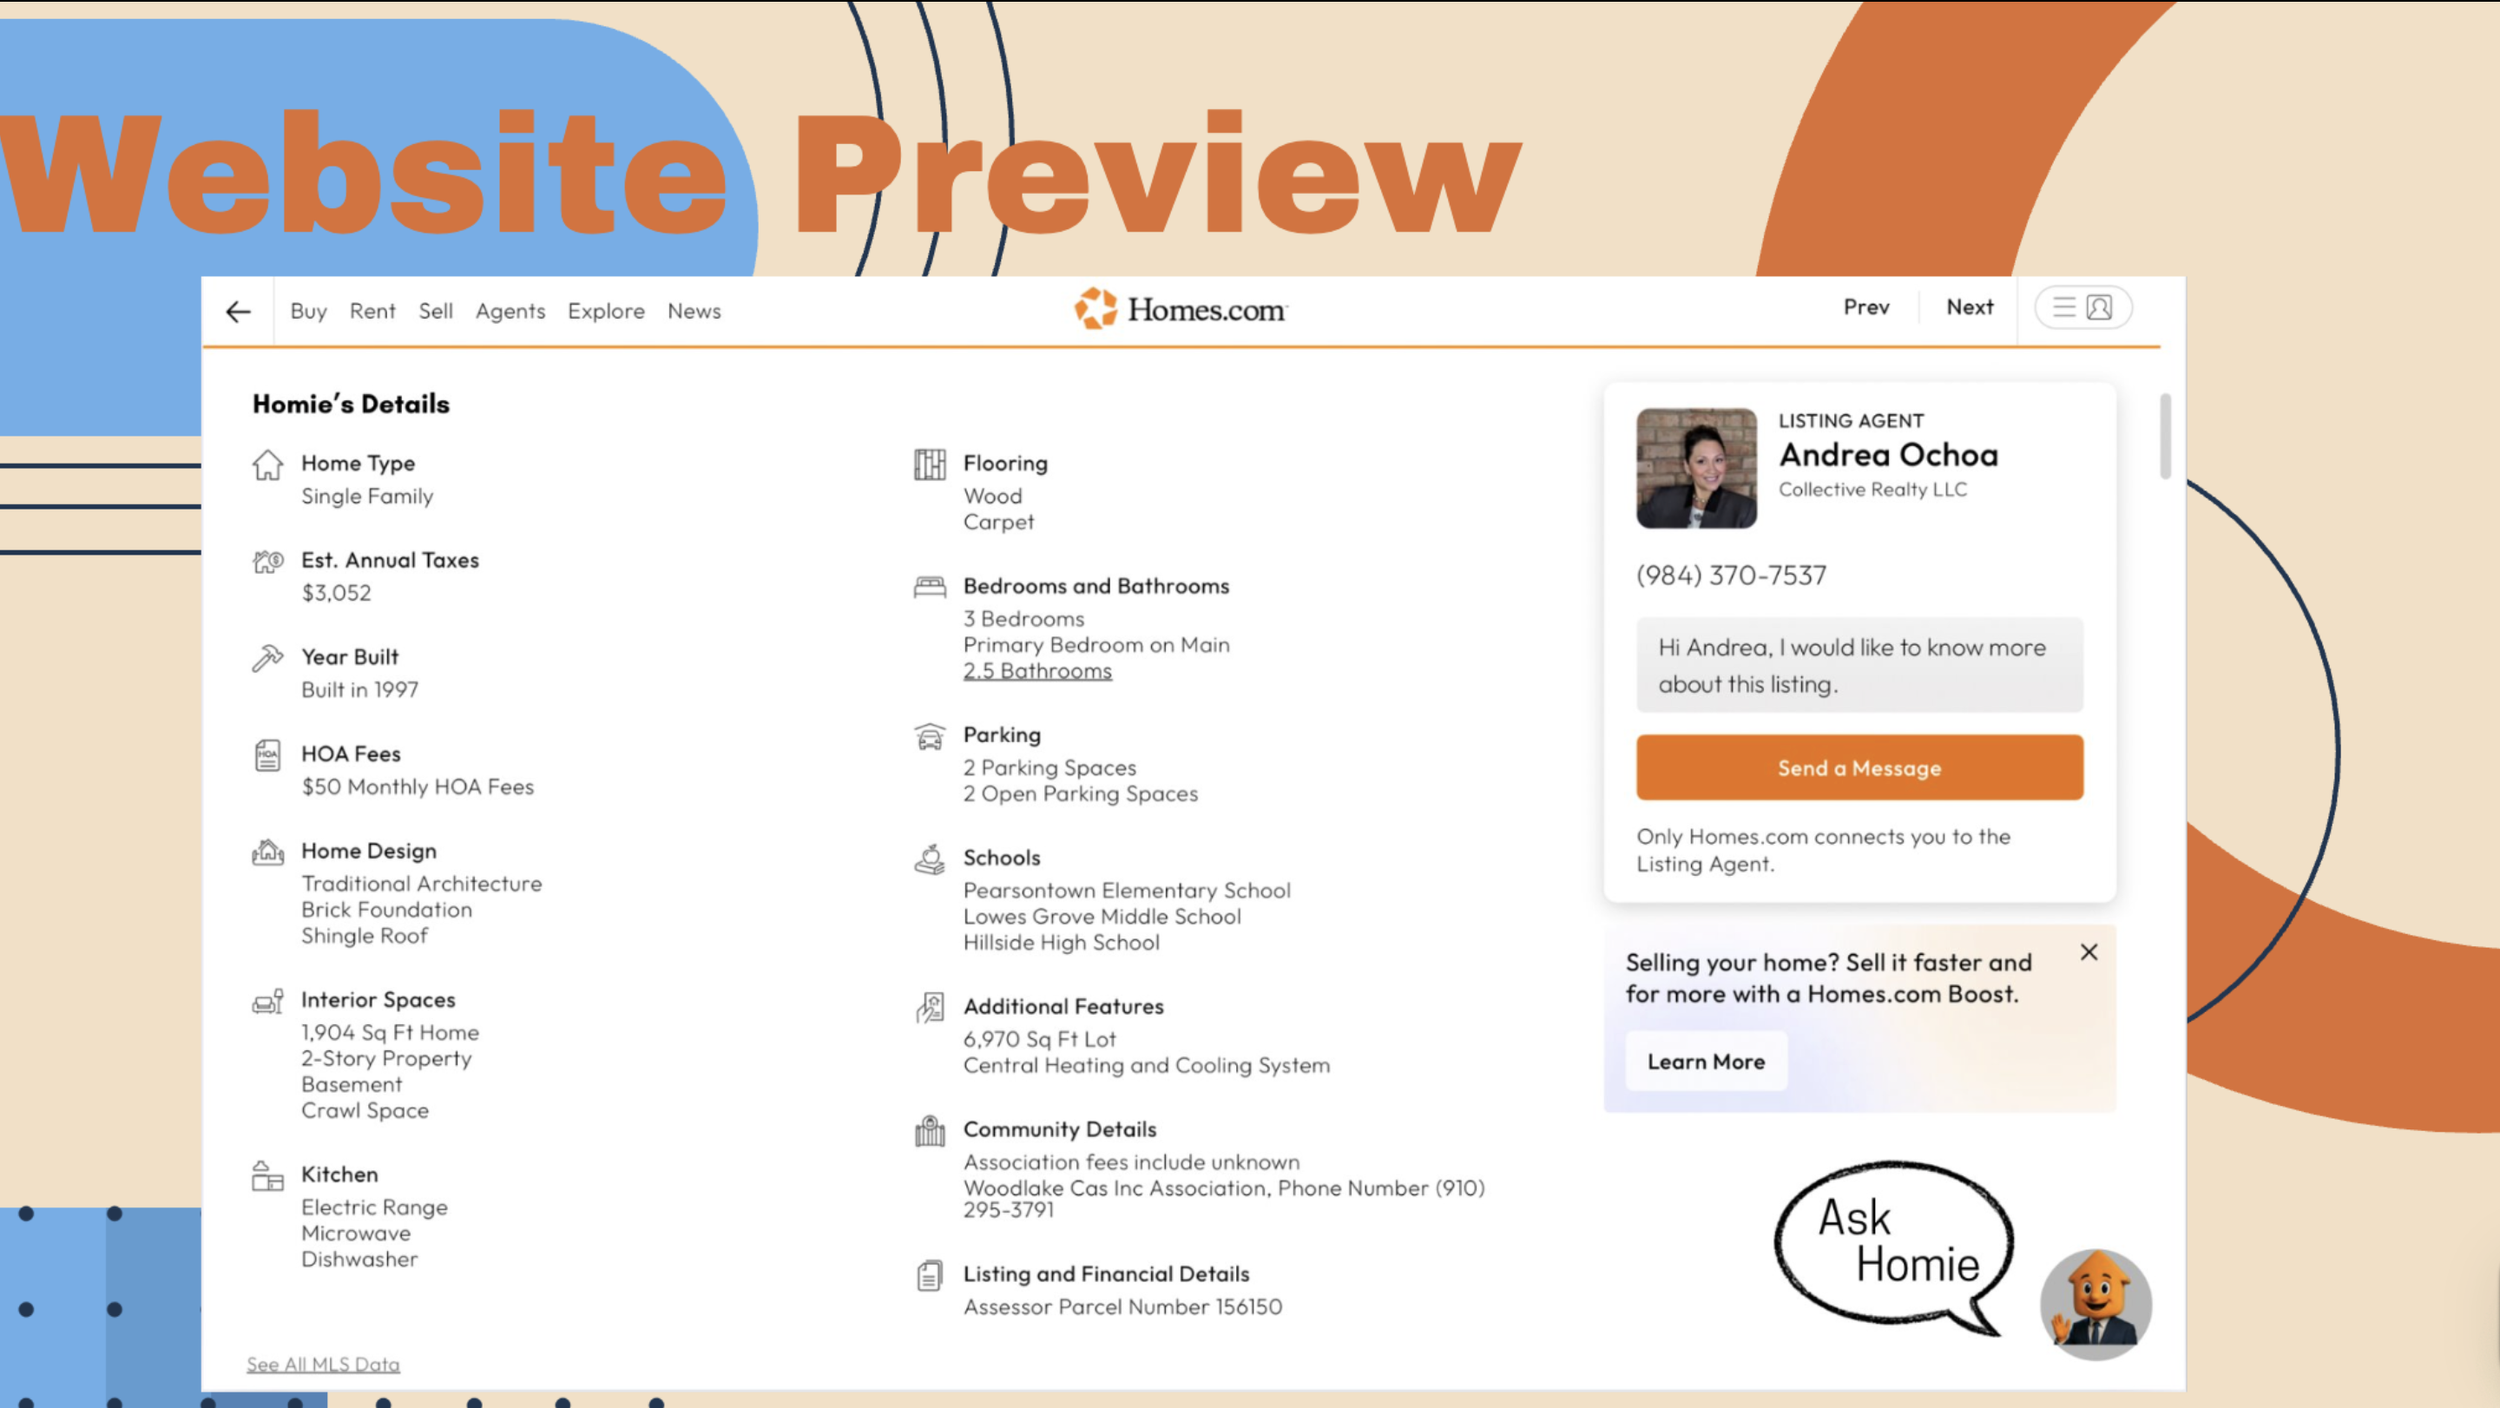Click the 6,970 Sq Ft Lot text

pyautogui.click(x=1039, y=1040)
